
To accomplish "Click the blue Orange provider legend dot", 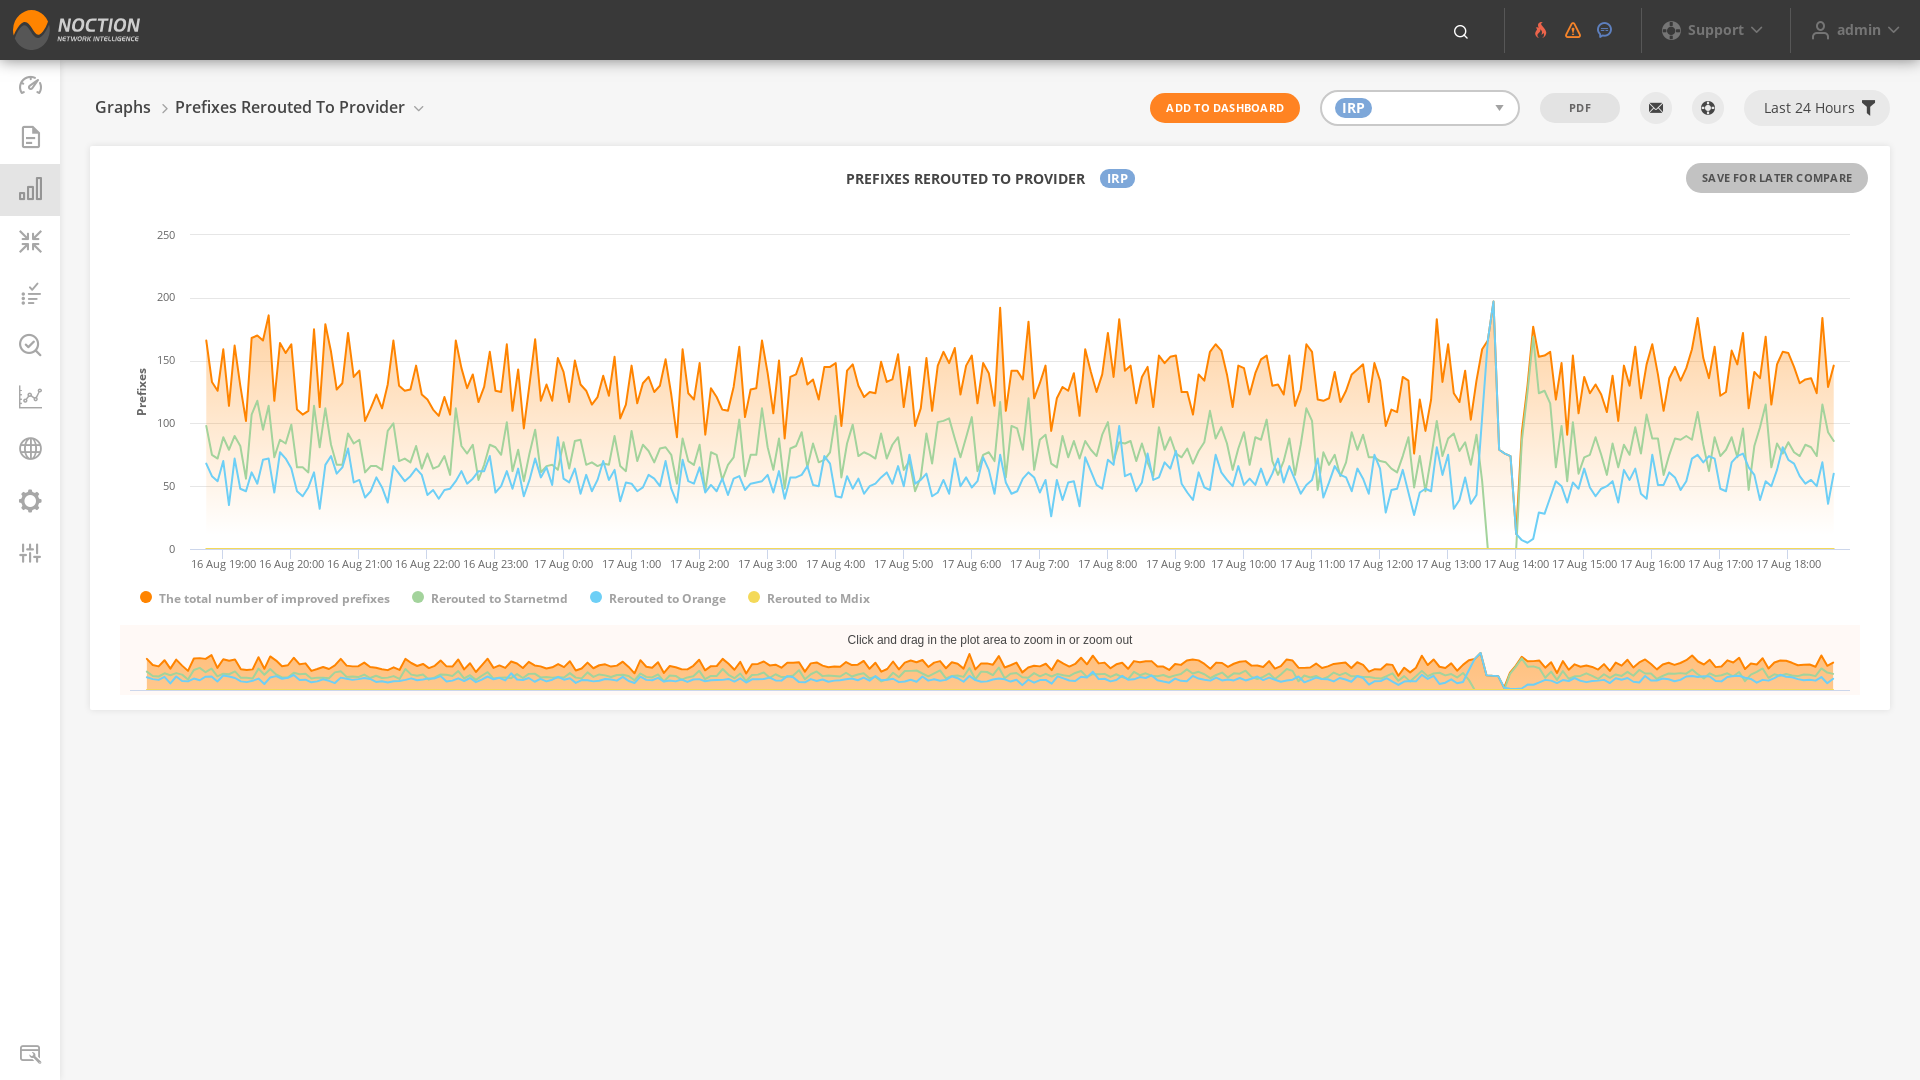I will pyautogui.click(x=596, y=597).
